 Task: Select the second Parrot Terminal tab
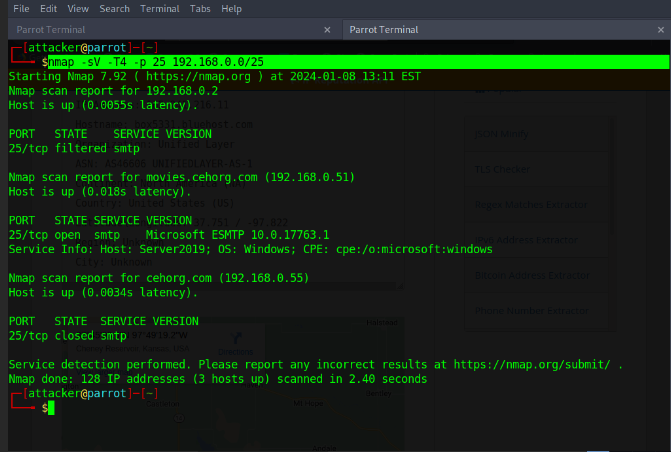[x=382, y=30]
